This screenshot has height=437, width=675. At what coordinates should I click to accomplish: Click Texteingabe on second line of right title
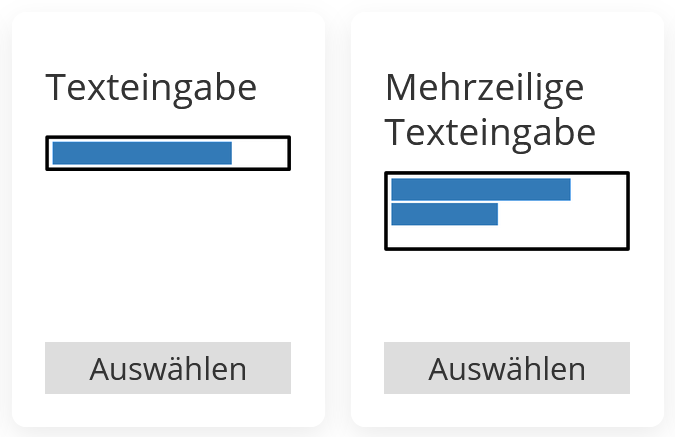[x=490, y=132]
